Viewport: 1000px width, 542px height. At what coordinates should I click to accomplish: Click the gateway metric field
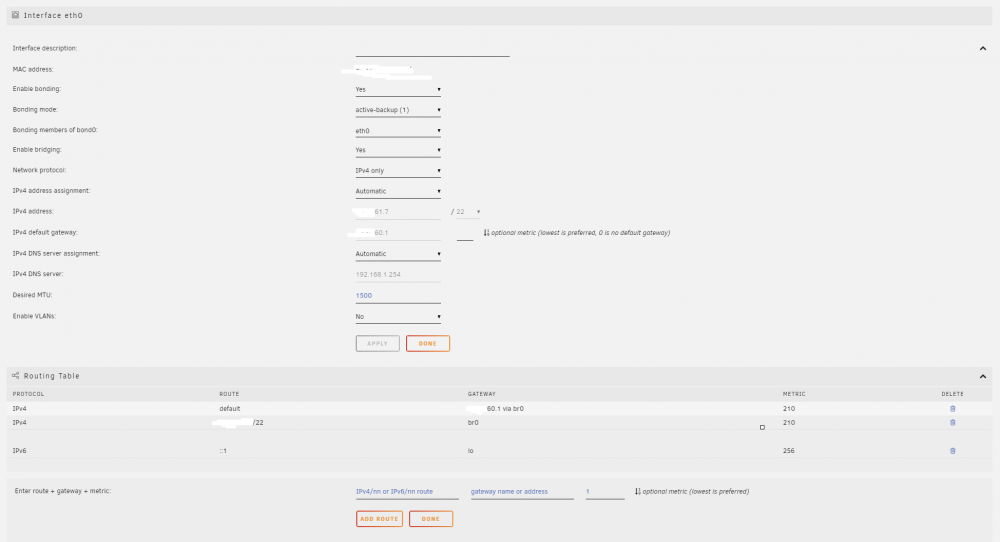[x=465, y=233]
